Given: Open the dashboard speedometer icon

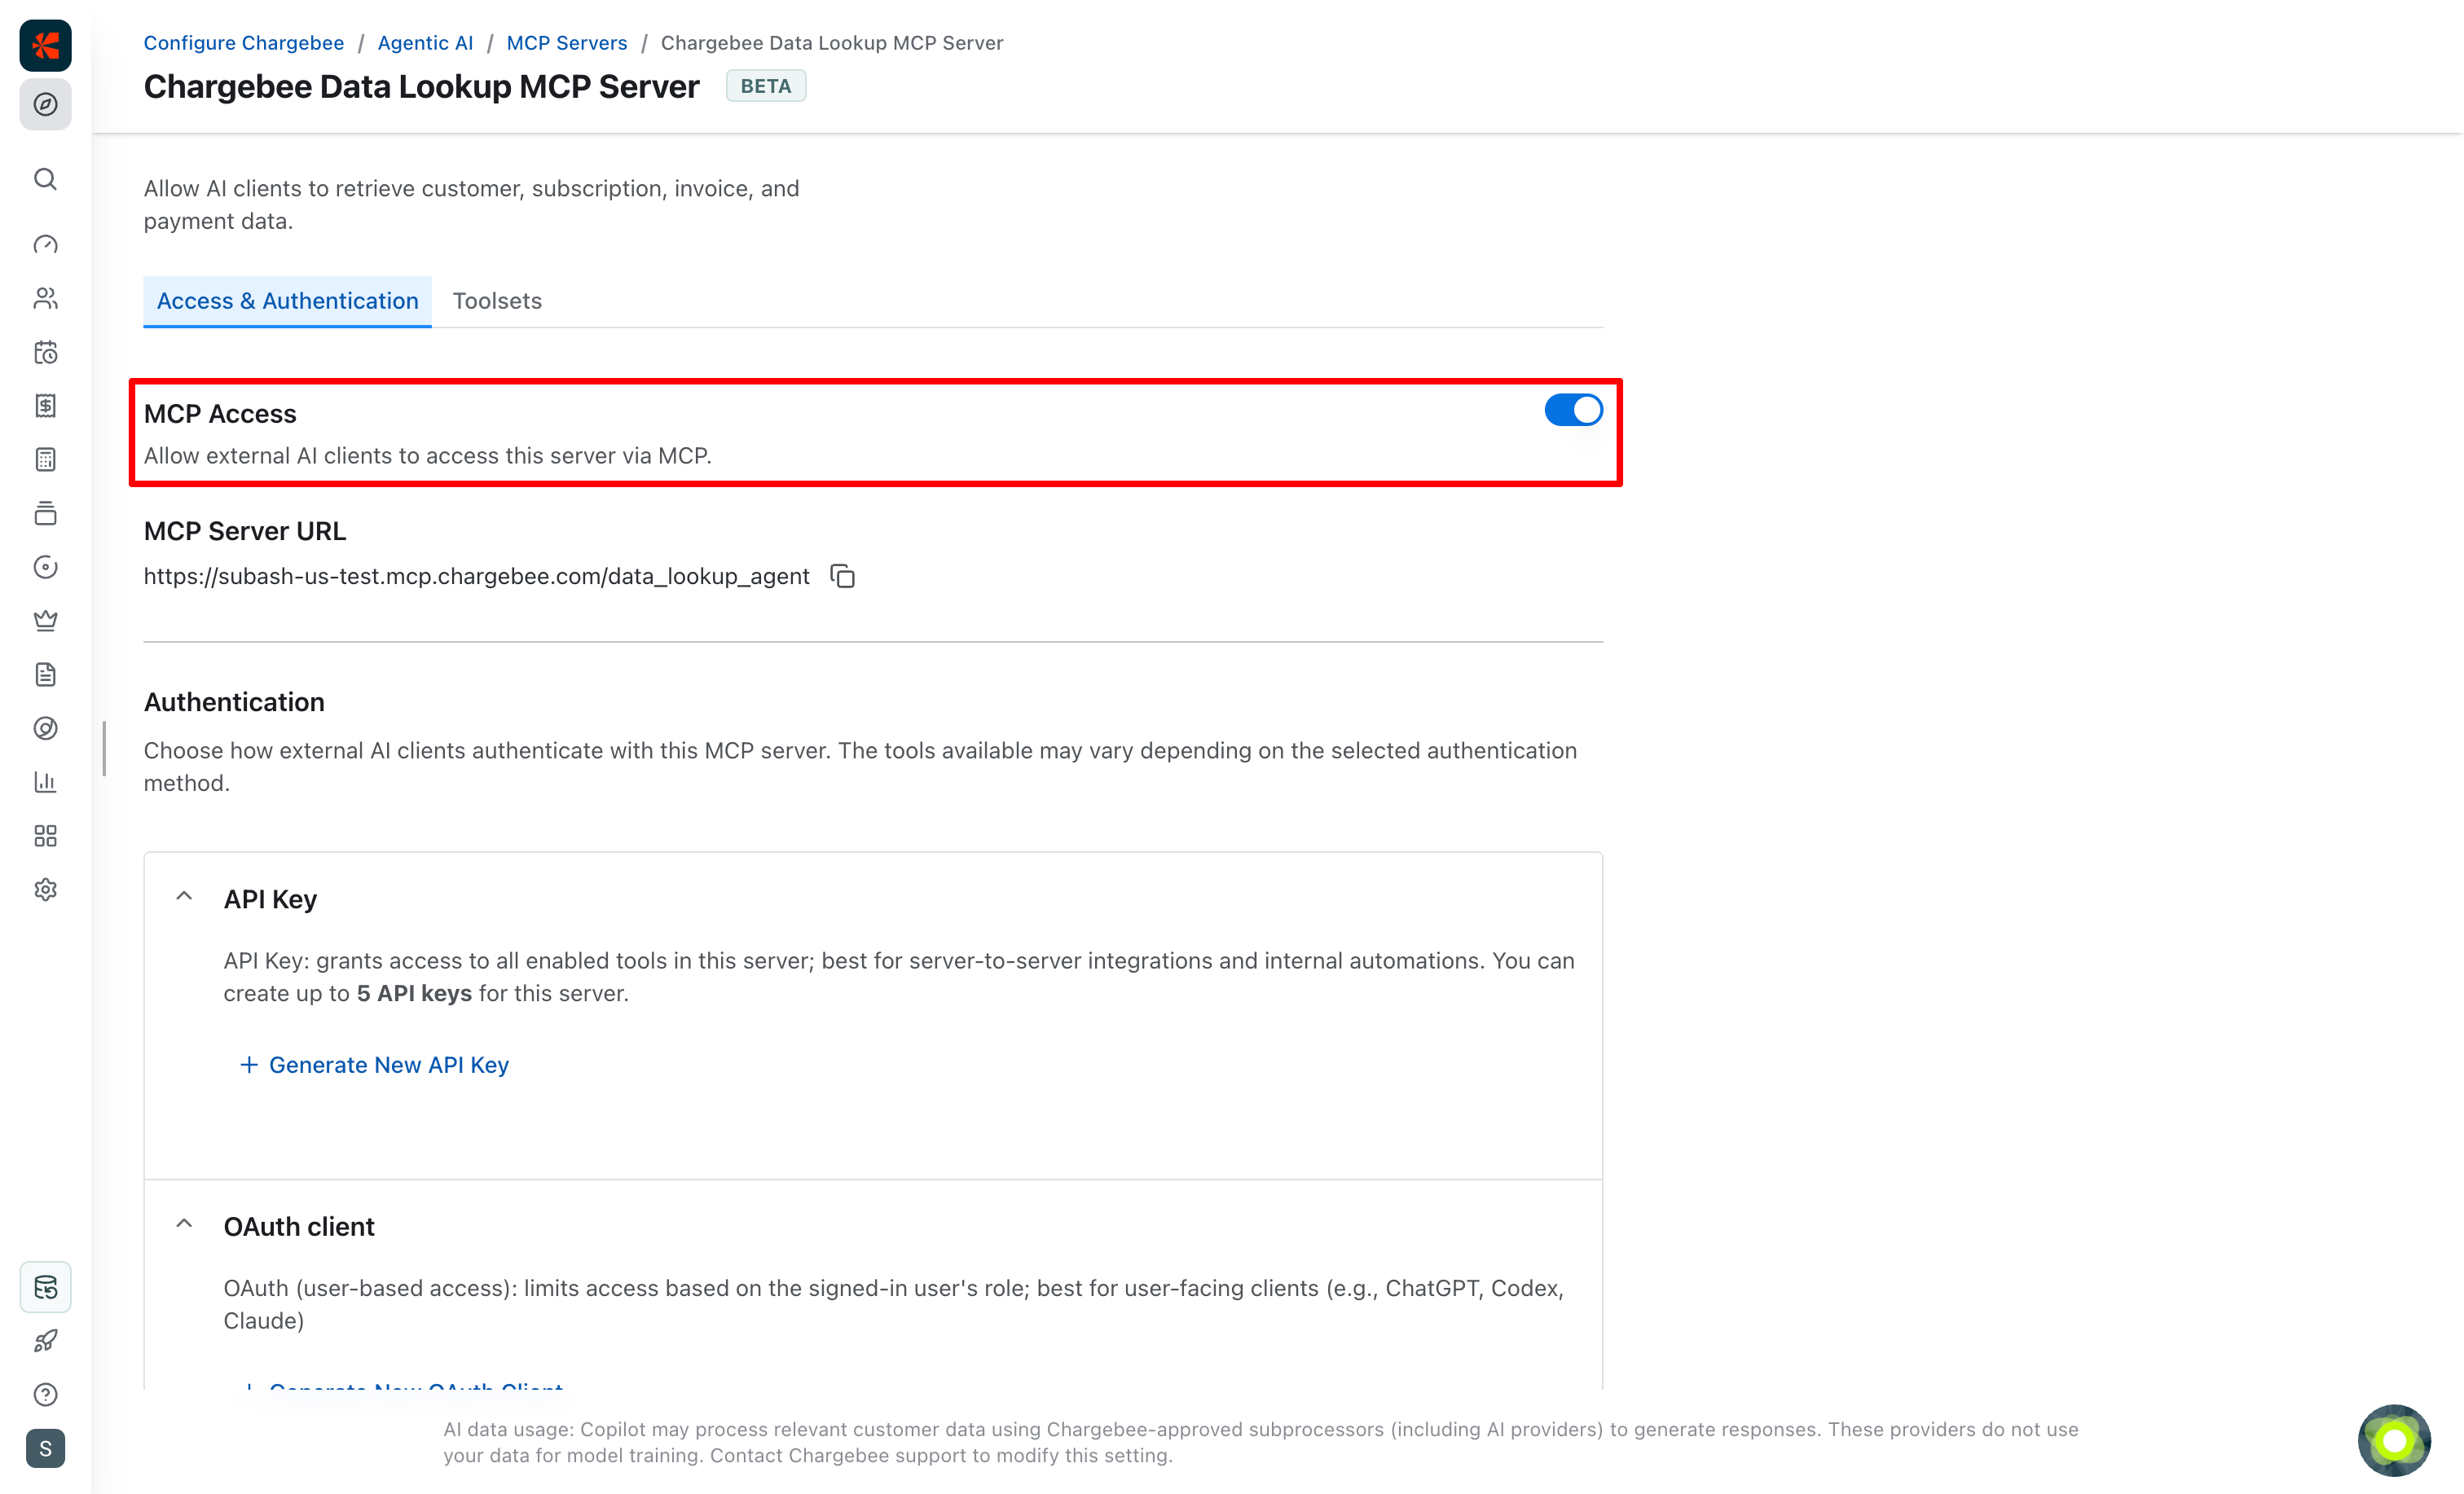Looking at the screenshot, I should coord(46,245).
